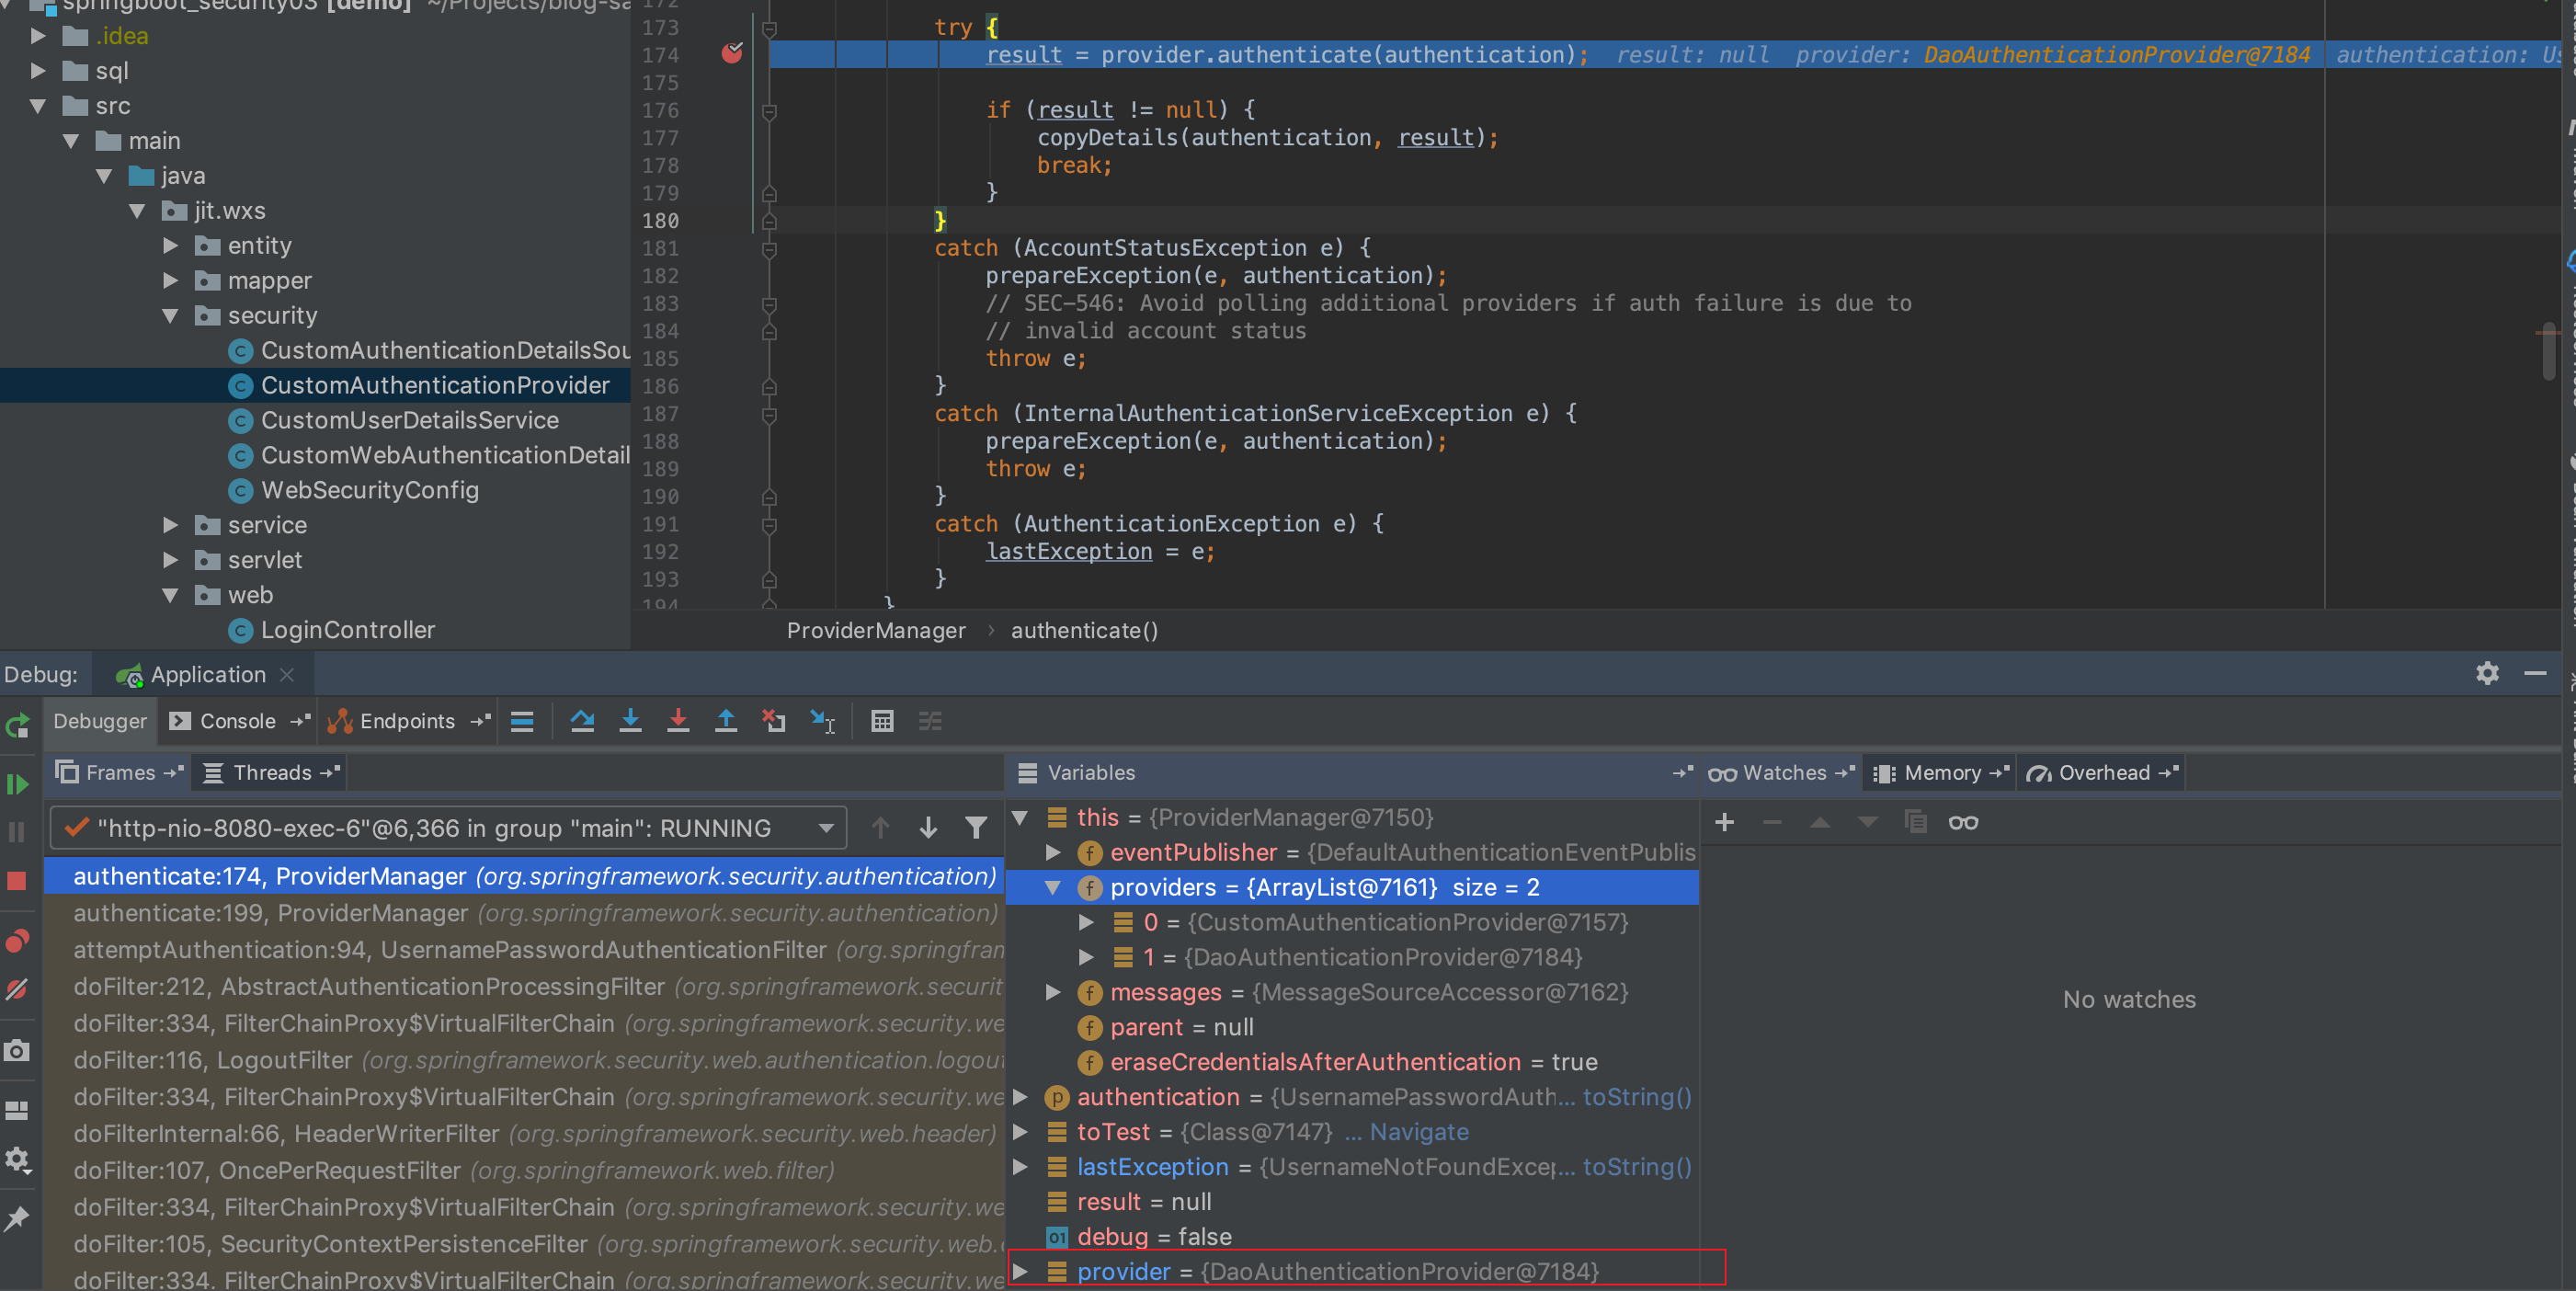Click the Step Out icon
Viewport: 2576px width, 1291px height.
726,721
